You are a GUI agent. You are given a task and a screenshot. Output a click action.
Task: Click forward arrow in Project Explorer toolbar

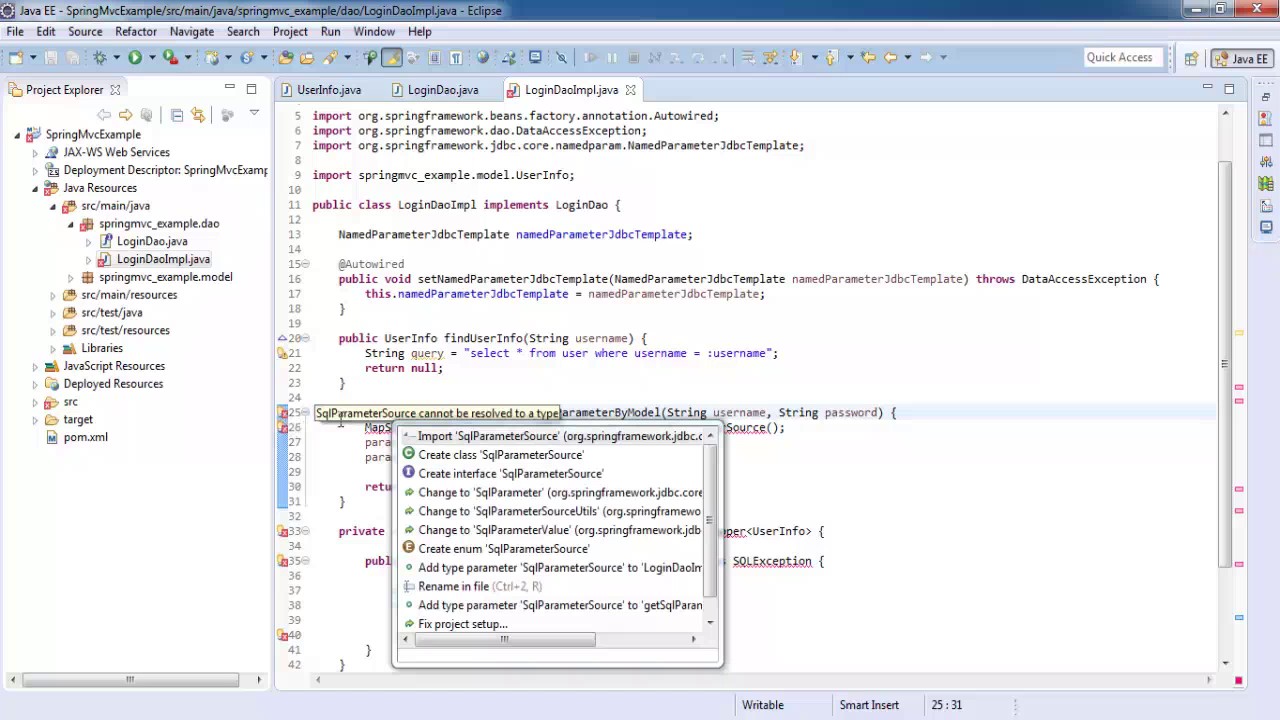pos(125,115)
